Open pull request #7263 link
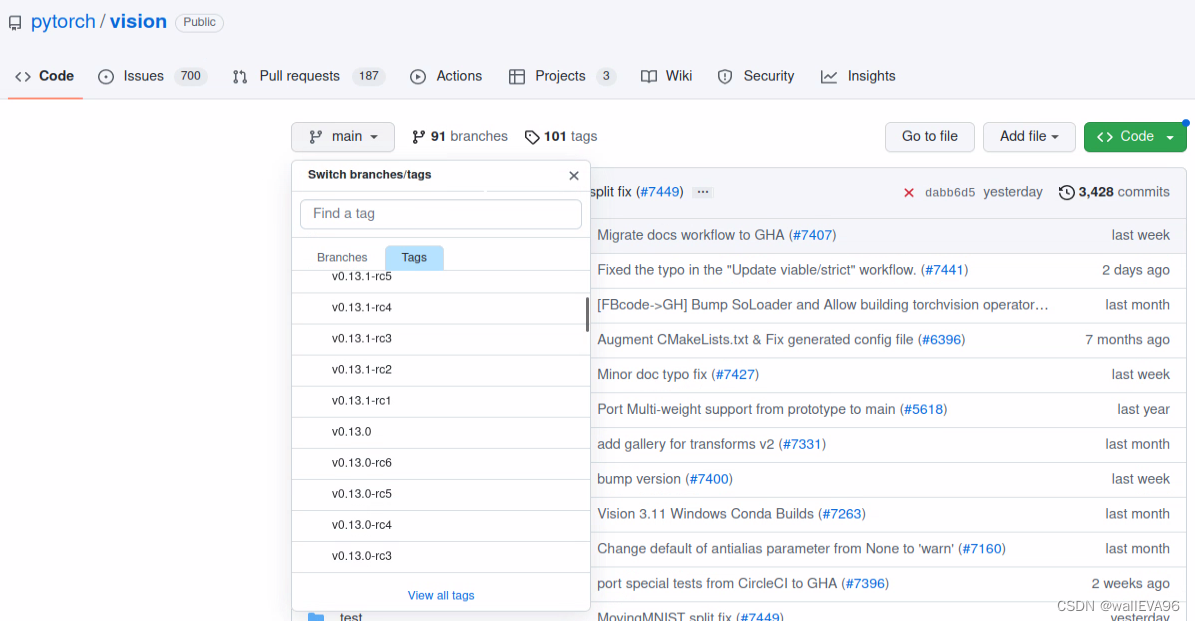The height and width of the screenshot is (621, 1195). point(841,514)
